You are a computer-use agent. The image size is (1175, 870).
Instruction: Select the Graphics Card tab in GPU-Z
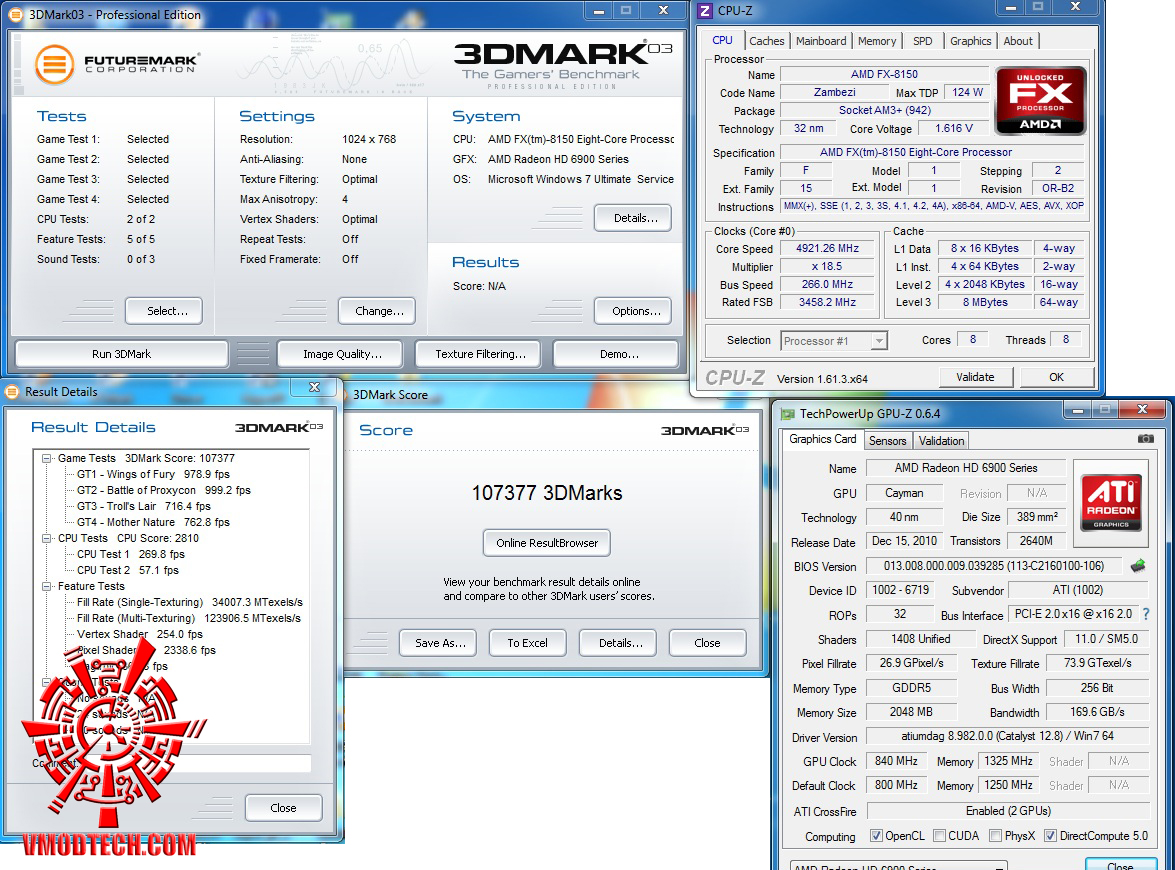click(822, 439)
